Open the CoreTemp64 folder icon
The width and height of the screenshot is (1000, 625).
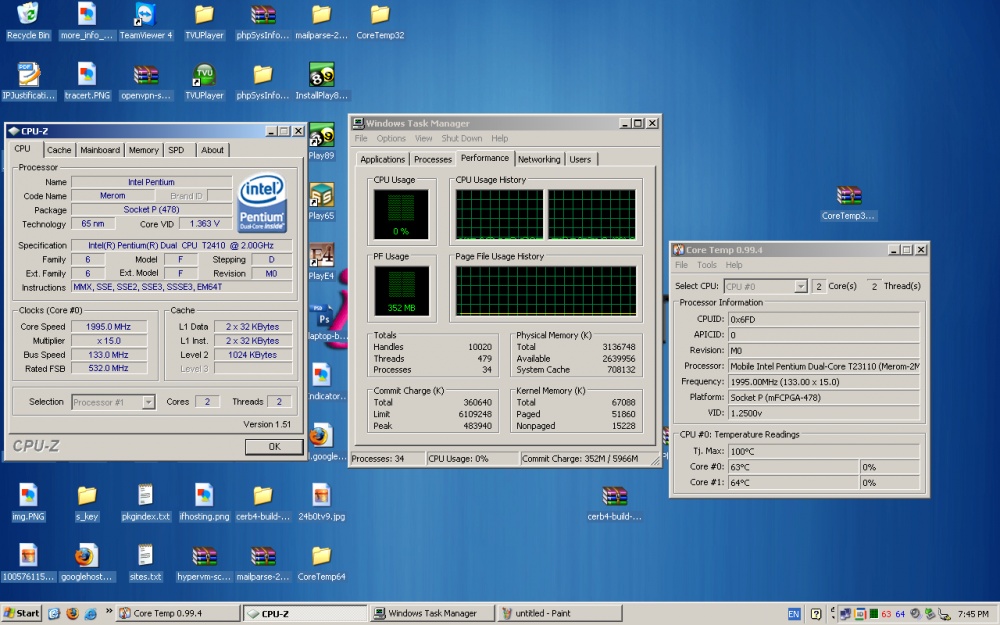pos(321,556)
